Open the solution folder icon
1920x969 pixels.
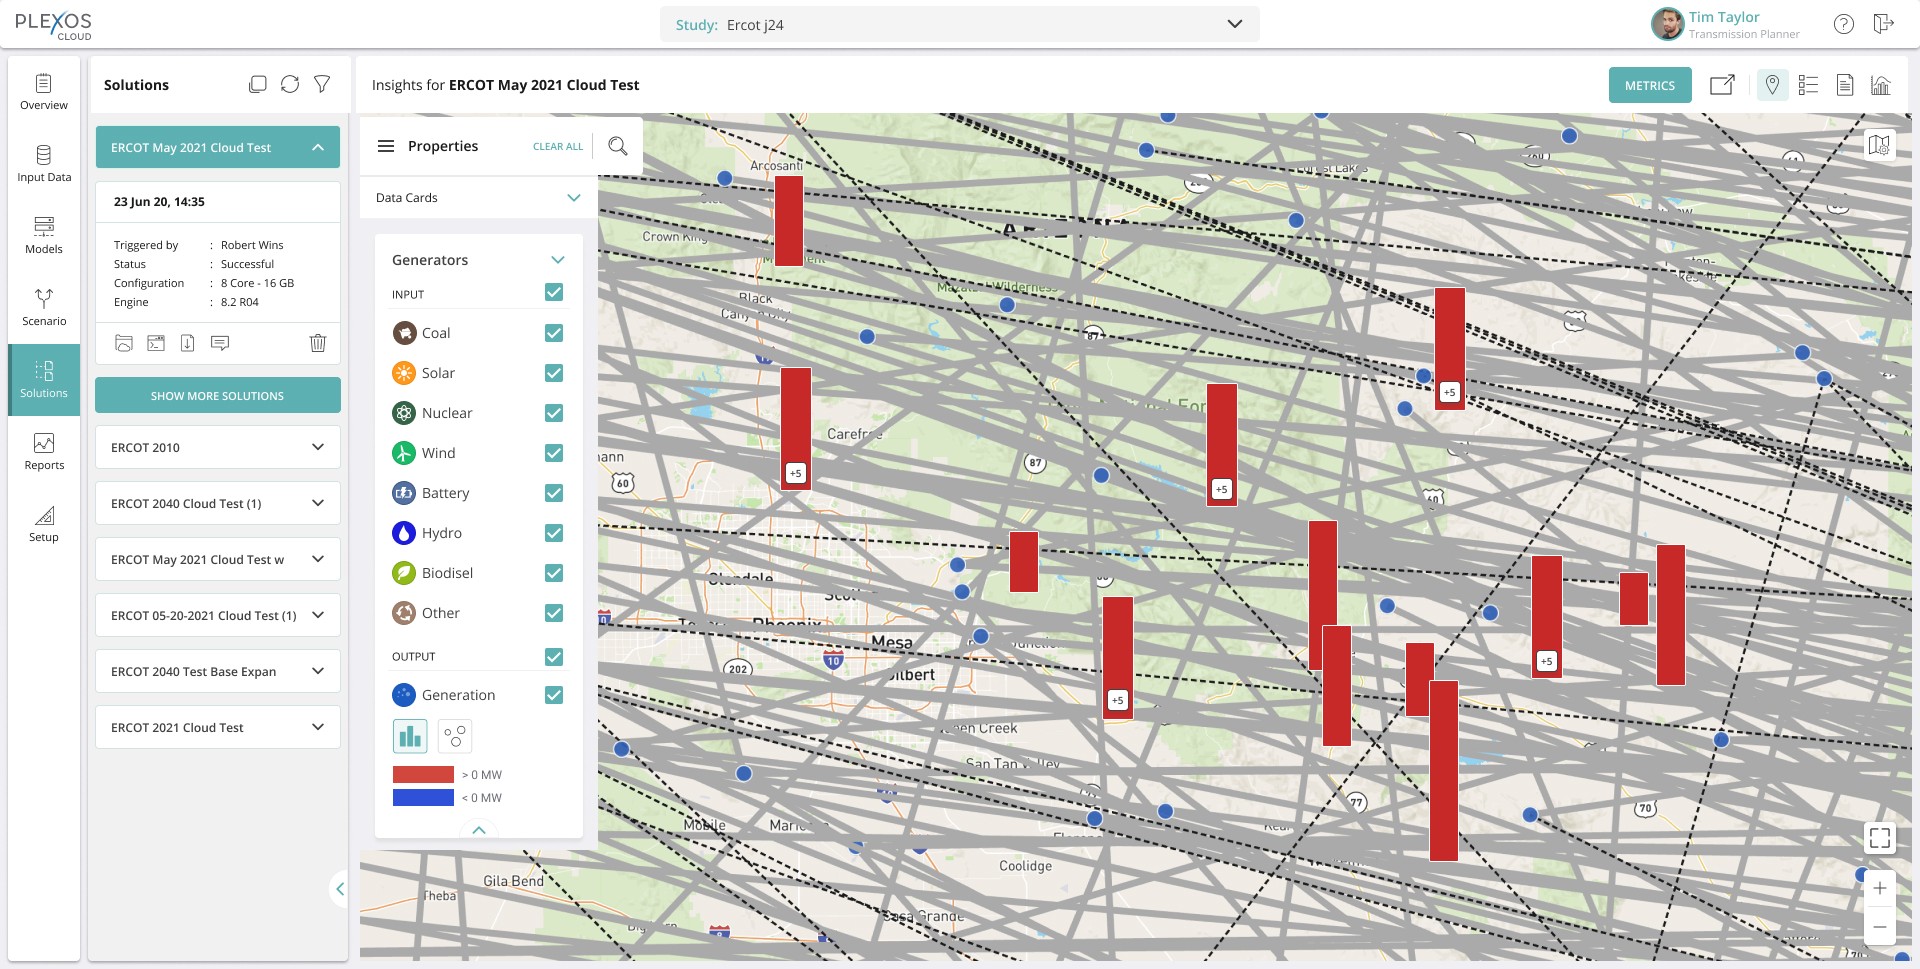124,343
